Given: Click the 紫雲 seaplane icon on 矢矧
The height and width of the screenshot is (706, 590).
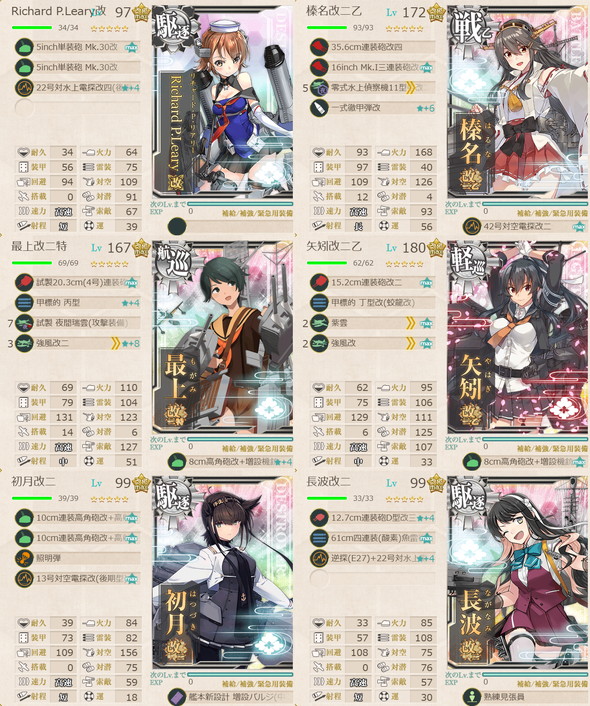Looking at the screenshot, I should (319, 323).
